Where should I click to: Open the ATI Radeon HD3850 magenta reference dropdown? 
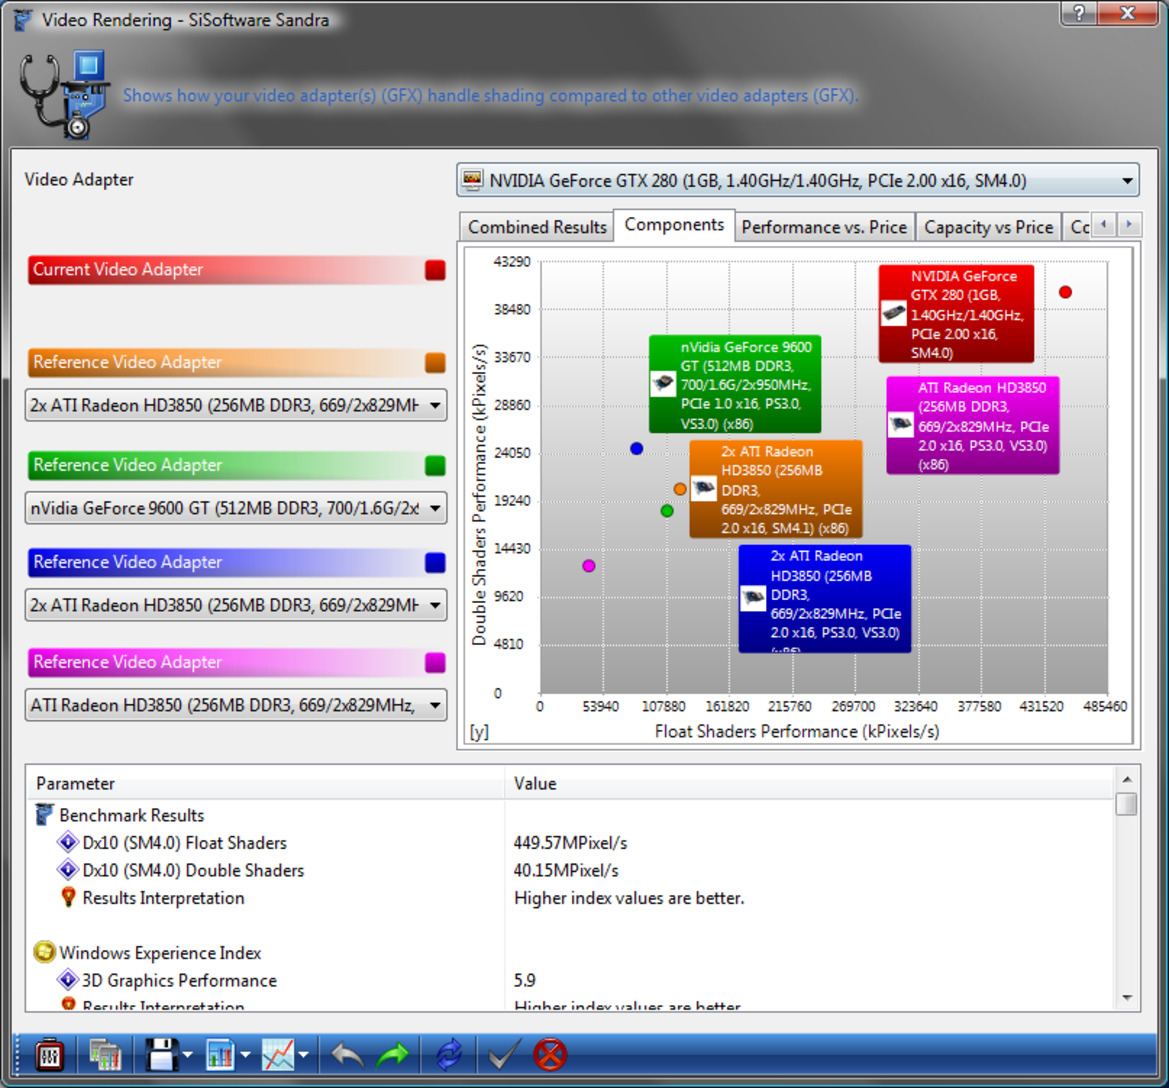coord(236,705)
